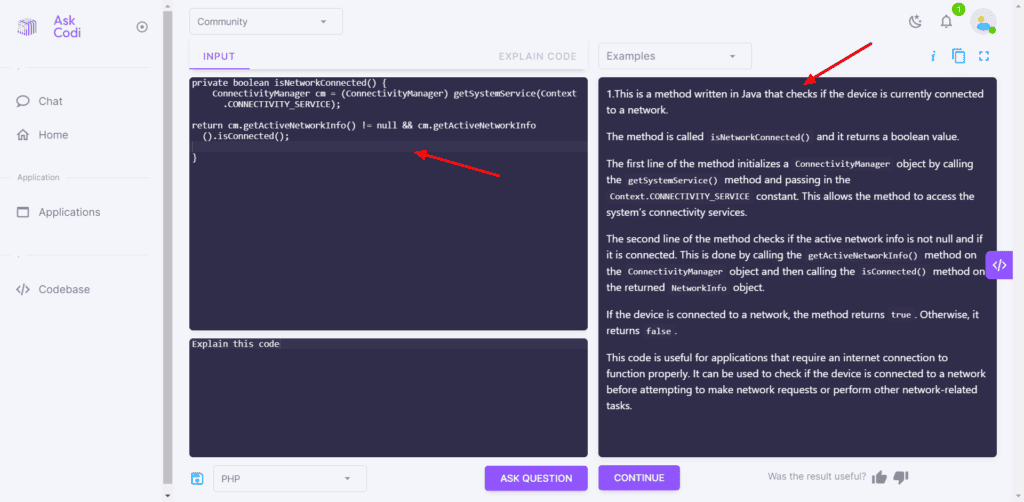The height and width of the screenshot is (502, 1024).
Task: Click inside the code input editor
Action: [x=388, y=204]
